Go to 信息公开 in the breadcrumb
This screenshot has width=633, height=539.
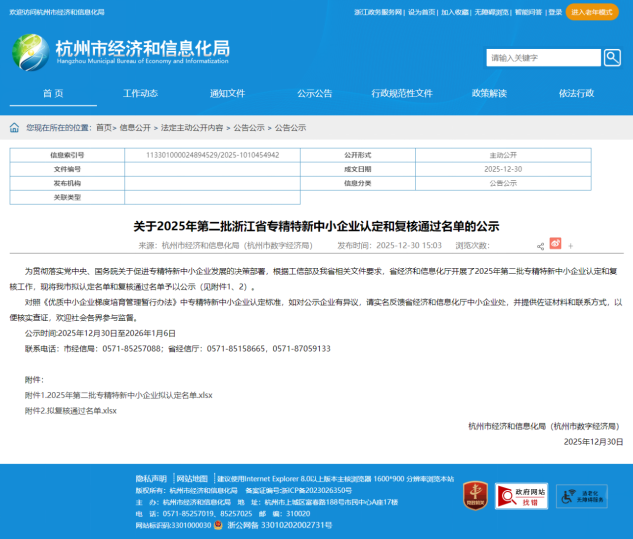[x=135, y=128]
